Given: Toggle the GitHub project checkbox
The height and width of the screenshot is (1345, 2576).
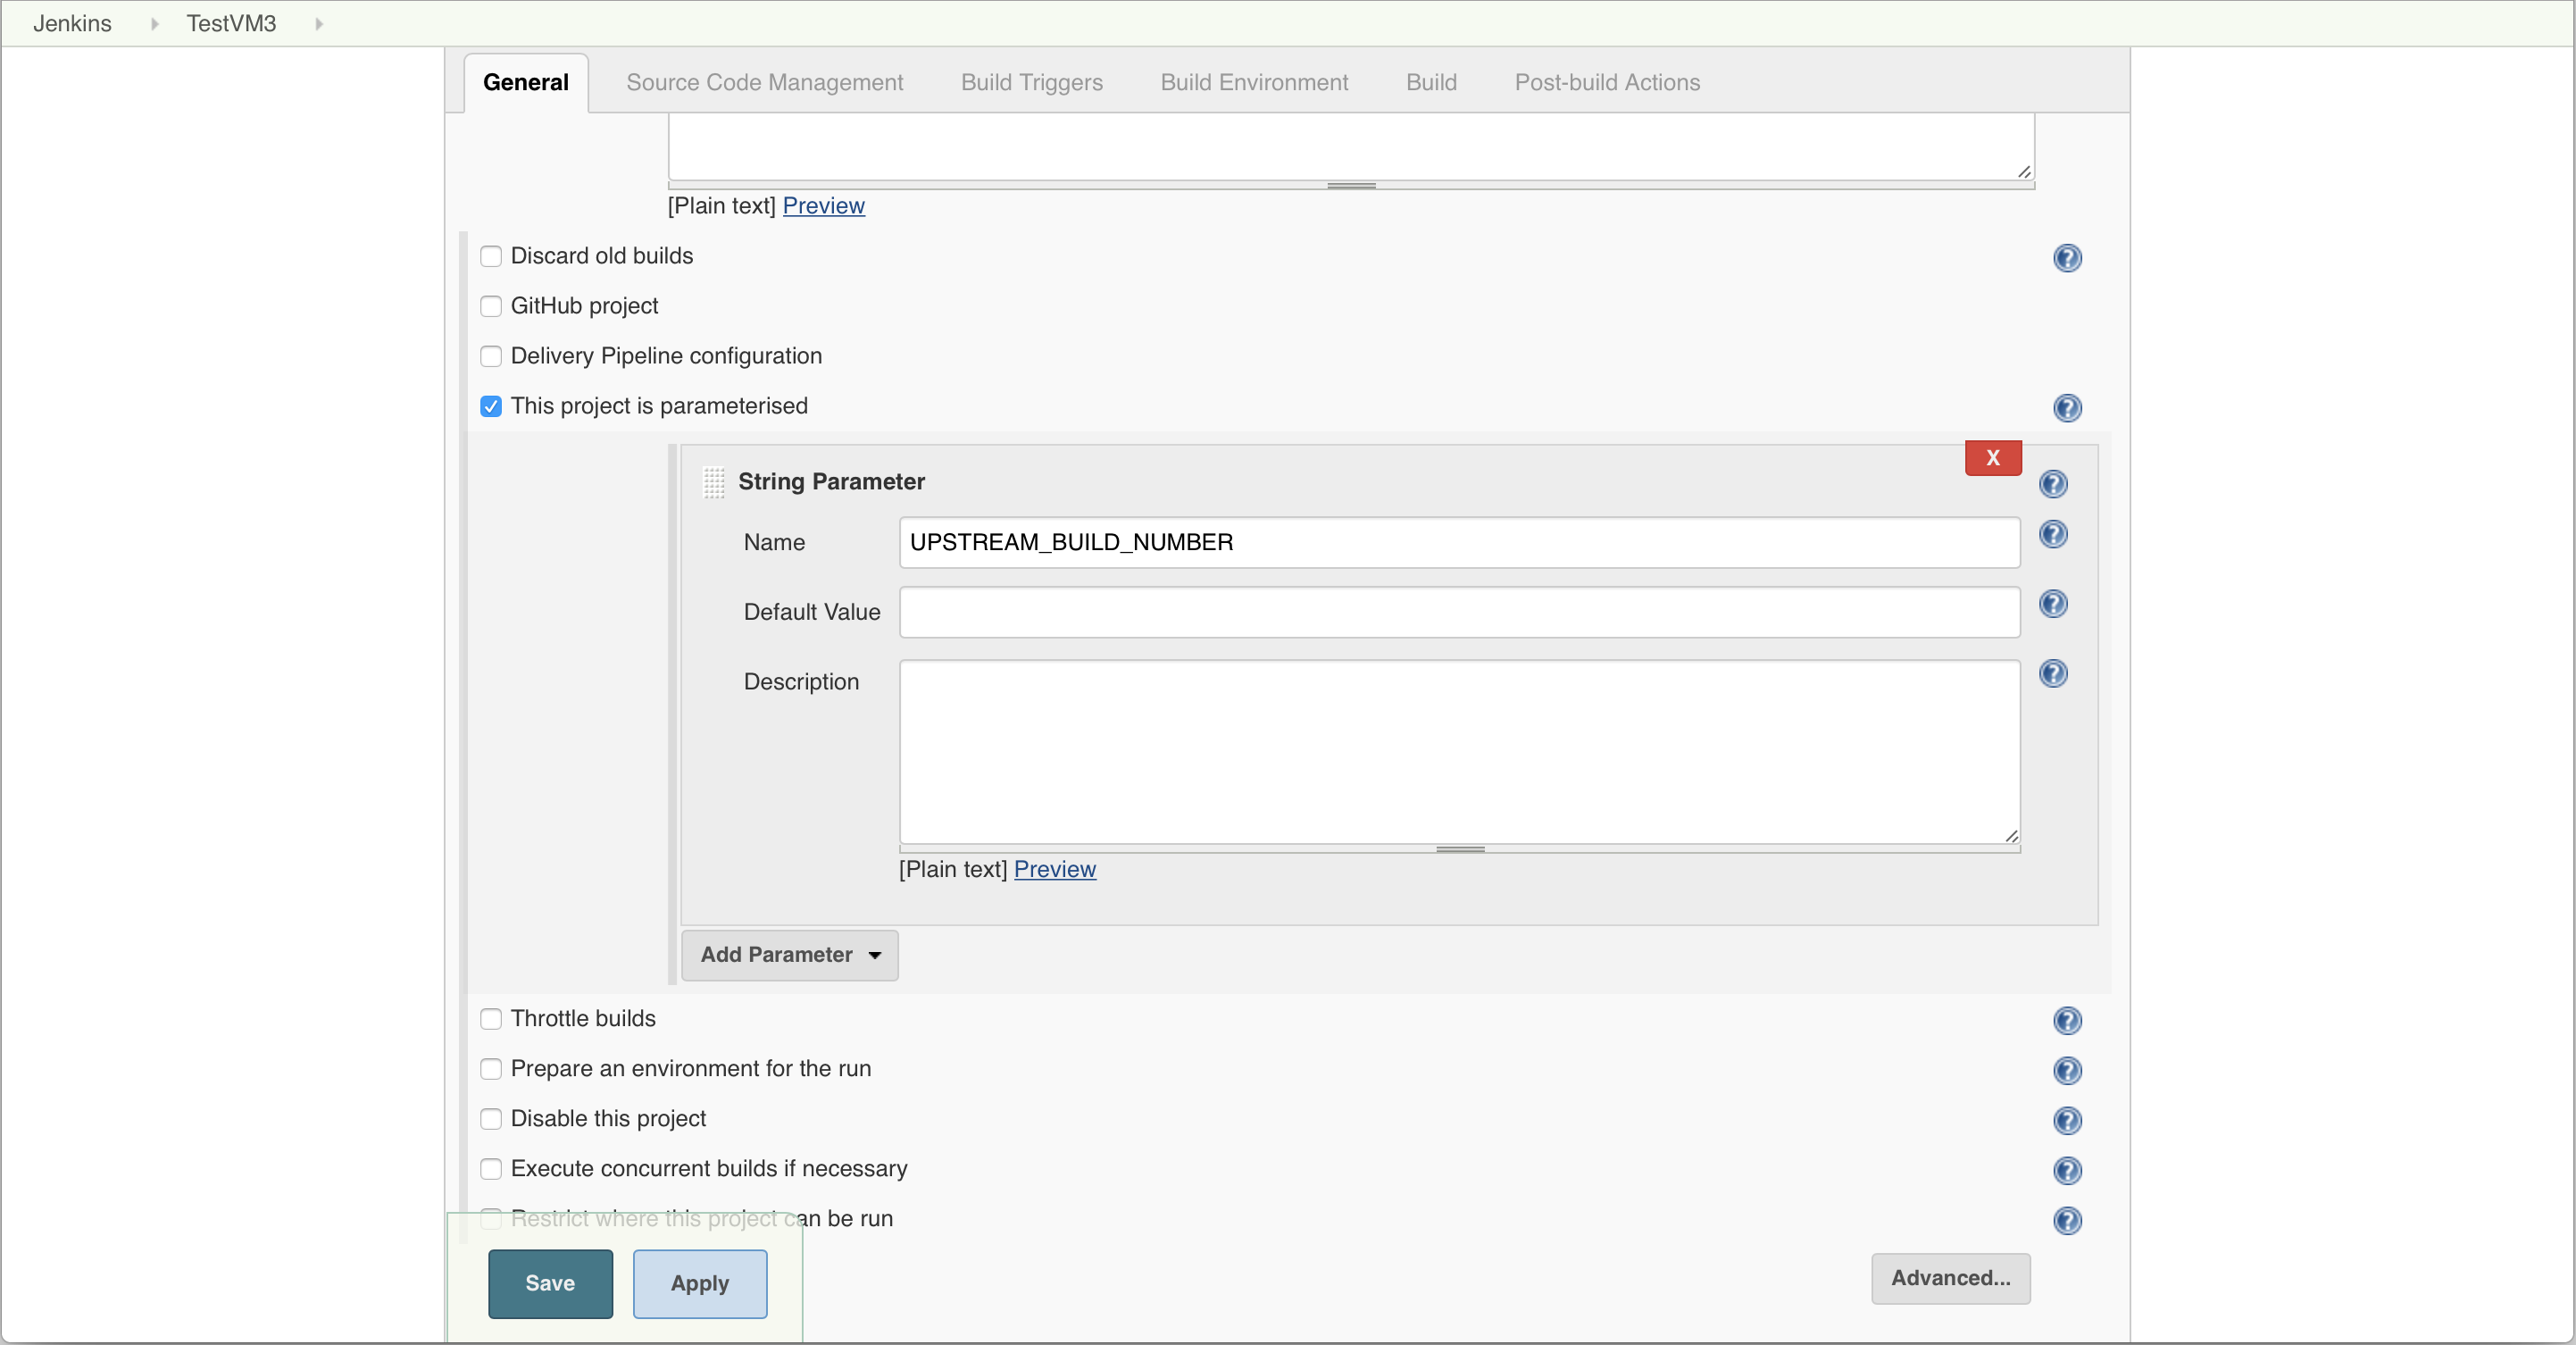Looking at the screenshot, I should tap(492, 305).
